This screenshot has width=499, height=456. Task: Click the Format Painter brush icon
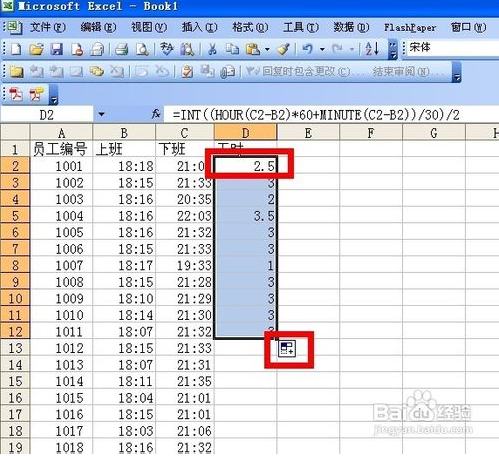coord(284,49)
